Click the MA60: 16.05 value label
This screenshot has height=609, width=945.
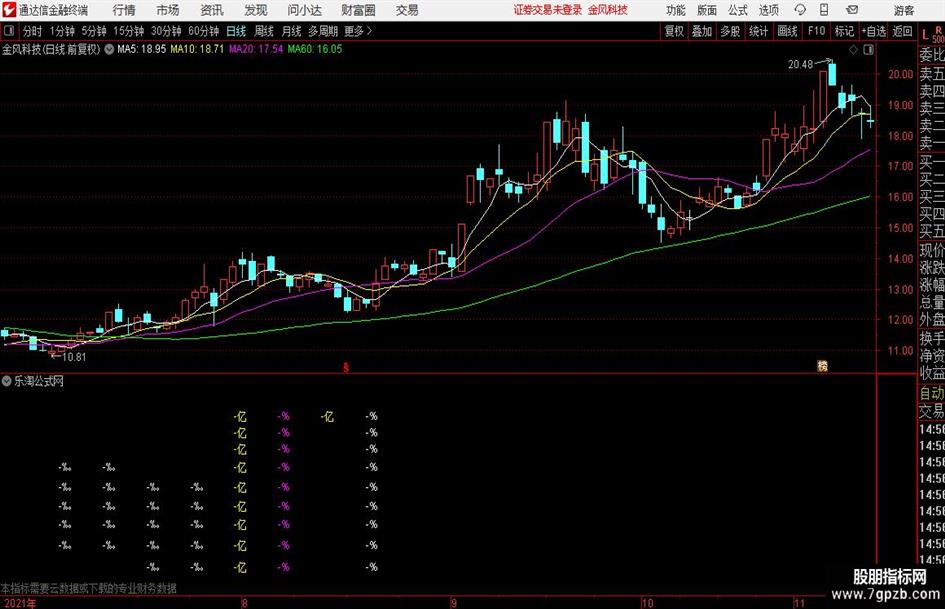315,49
